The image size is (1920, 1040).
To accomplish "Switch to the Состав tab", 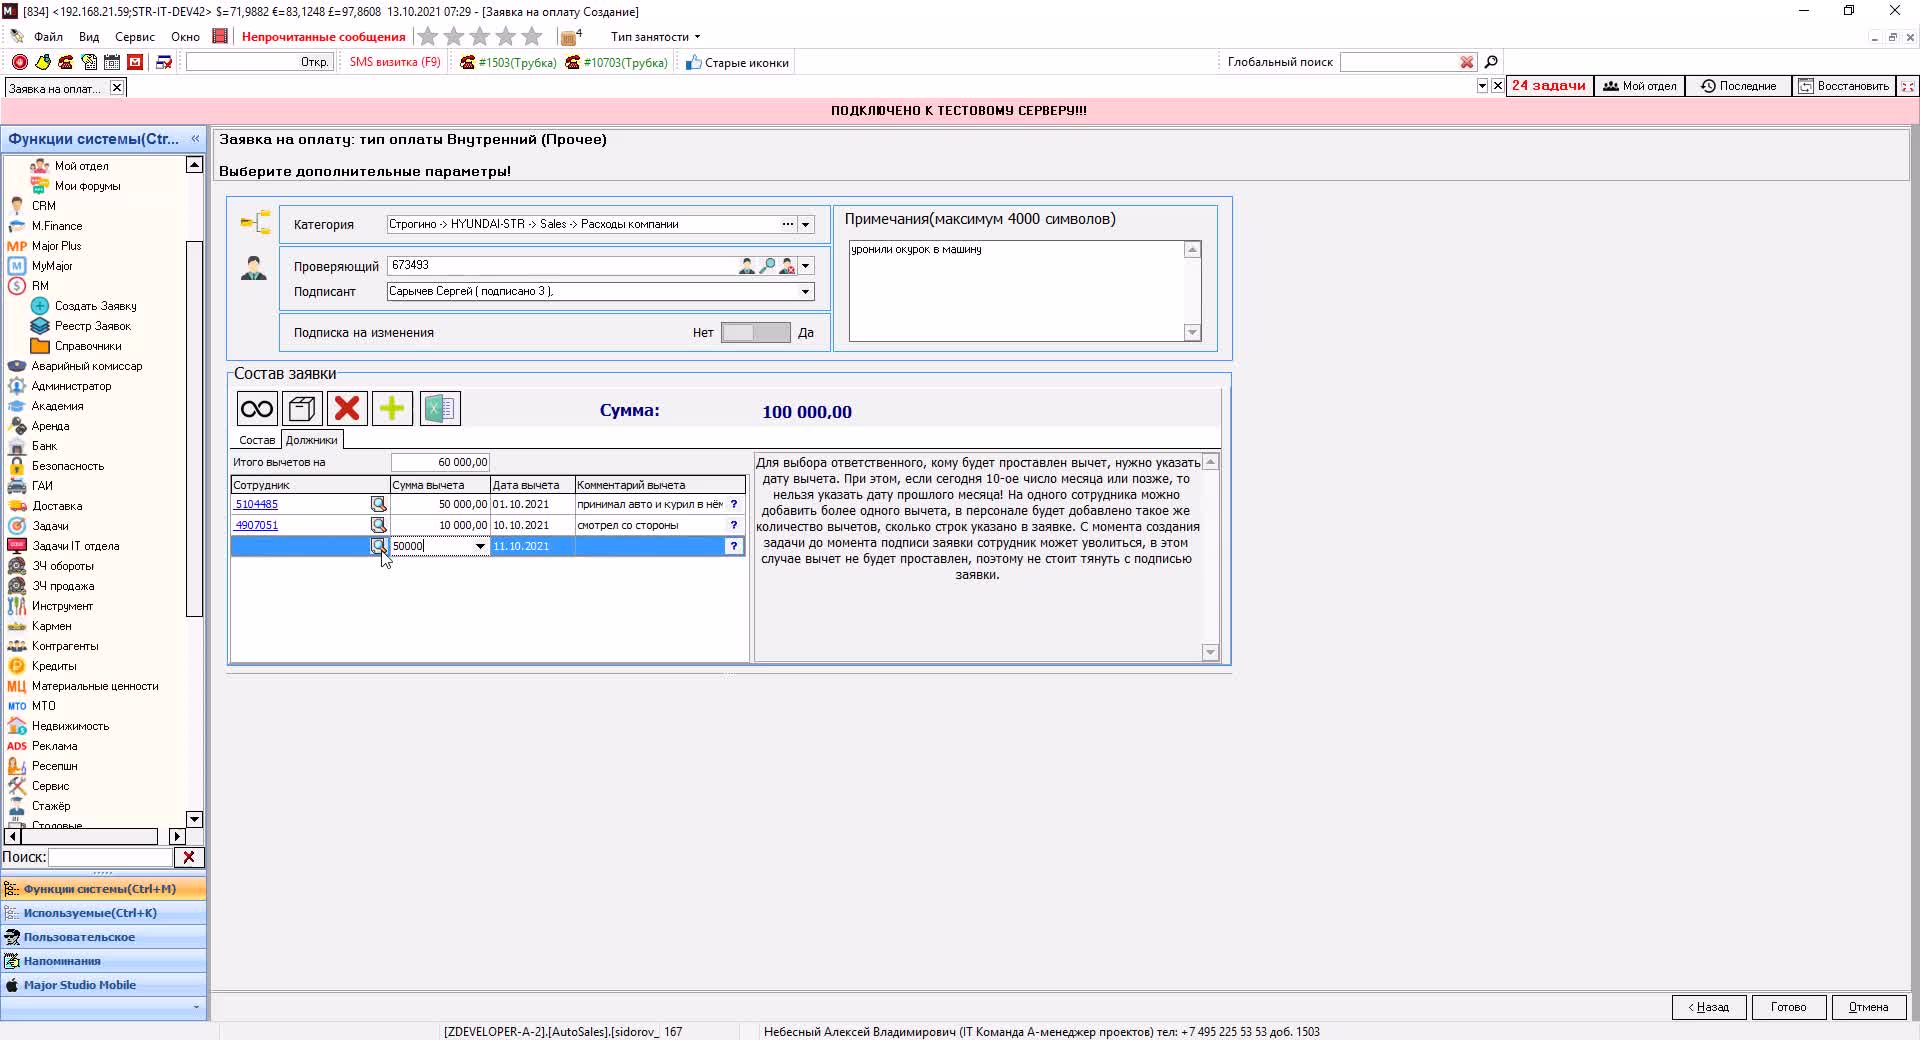I will [257, 440].
